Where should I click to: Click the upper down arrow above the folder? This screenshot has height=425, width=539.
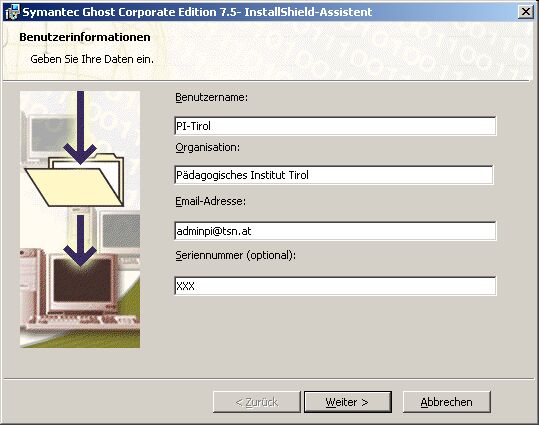[x=80, y=127]
